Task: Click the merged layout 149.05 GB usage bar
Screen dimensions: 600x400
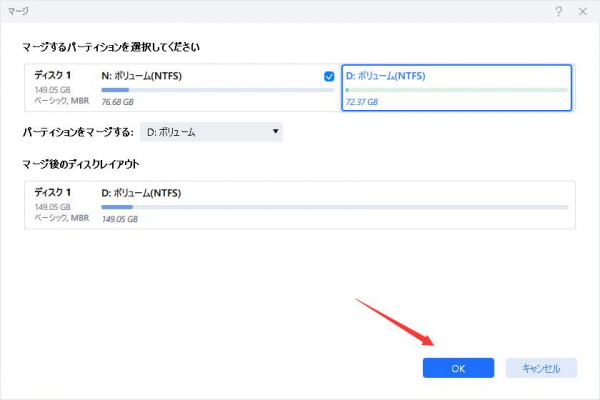Action: (x=334, y=207)
